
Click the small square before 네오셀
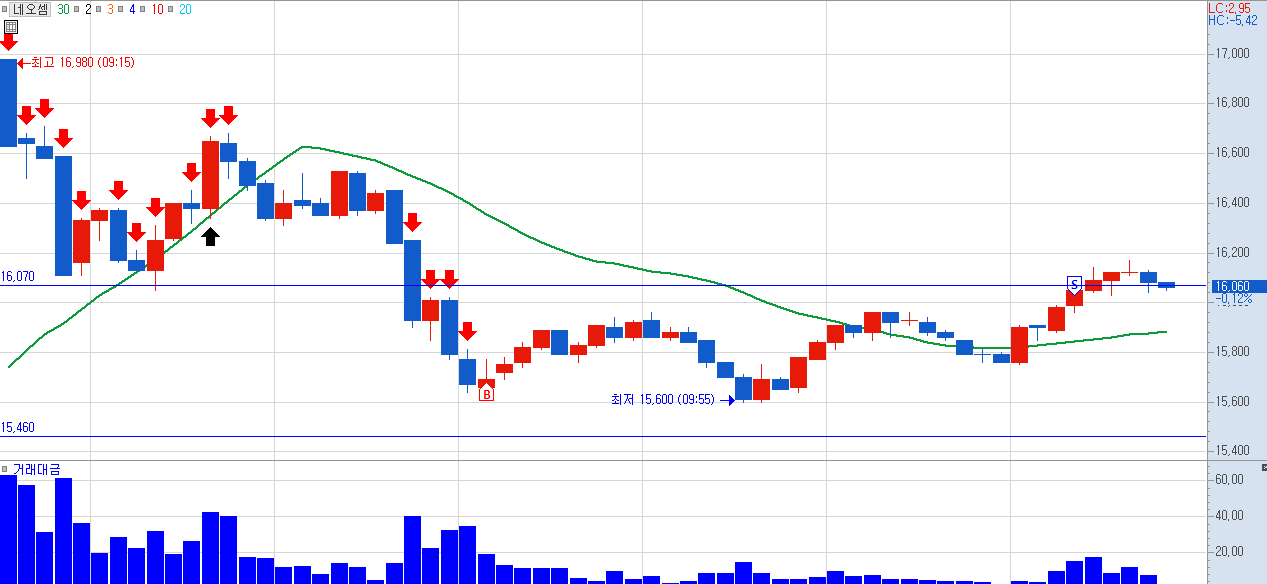[5, 9]
